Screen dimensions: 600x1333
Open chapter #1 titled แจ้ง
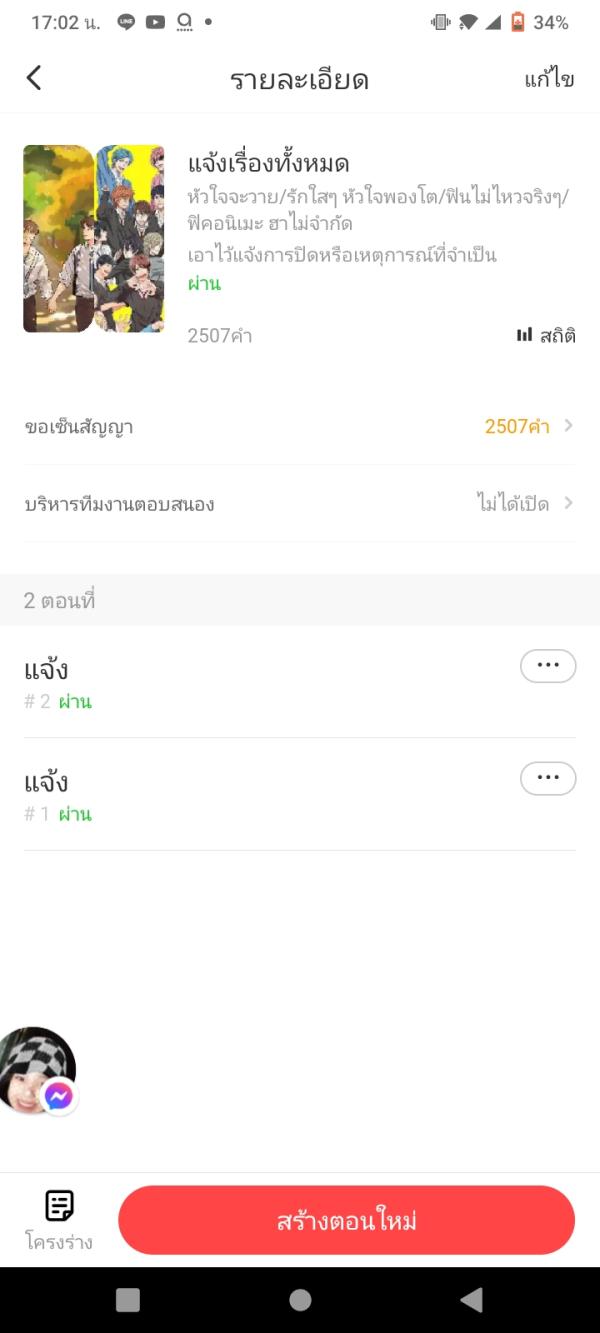coord(47,782)
